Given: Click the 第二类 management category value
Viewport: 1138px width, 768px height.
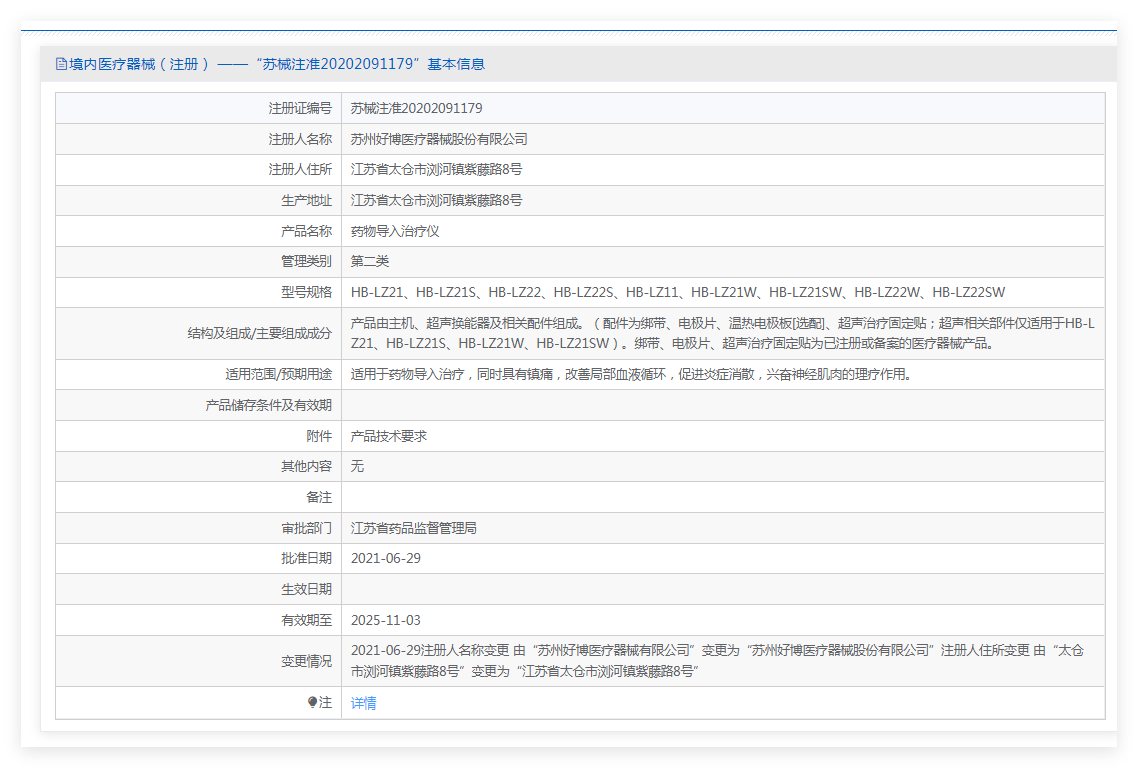Looking at the screenshot, I should click(x=370, y=261).
